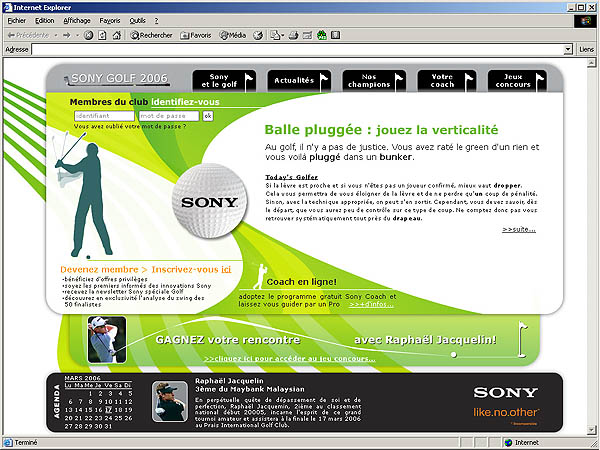The width and height of the screenshot is (600, 450).
Task: Click the vertical scrollbar down arrow
Action: 592,430
